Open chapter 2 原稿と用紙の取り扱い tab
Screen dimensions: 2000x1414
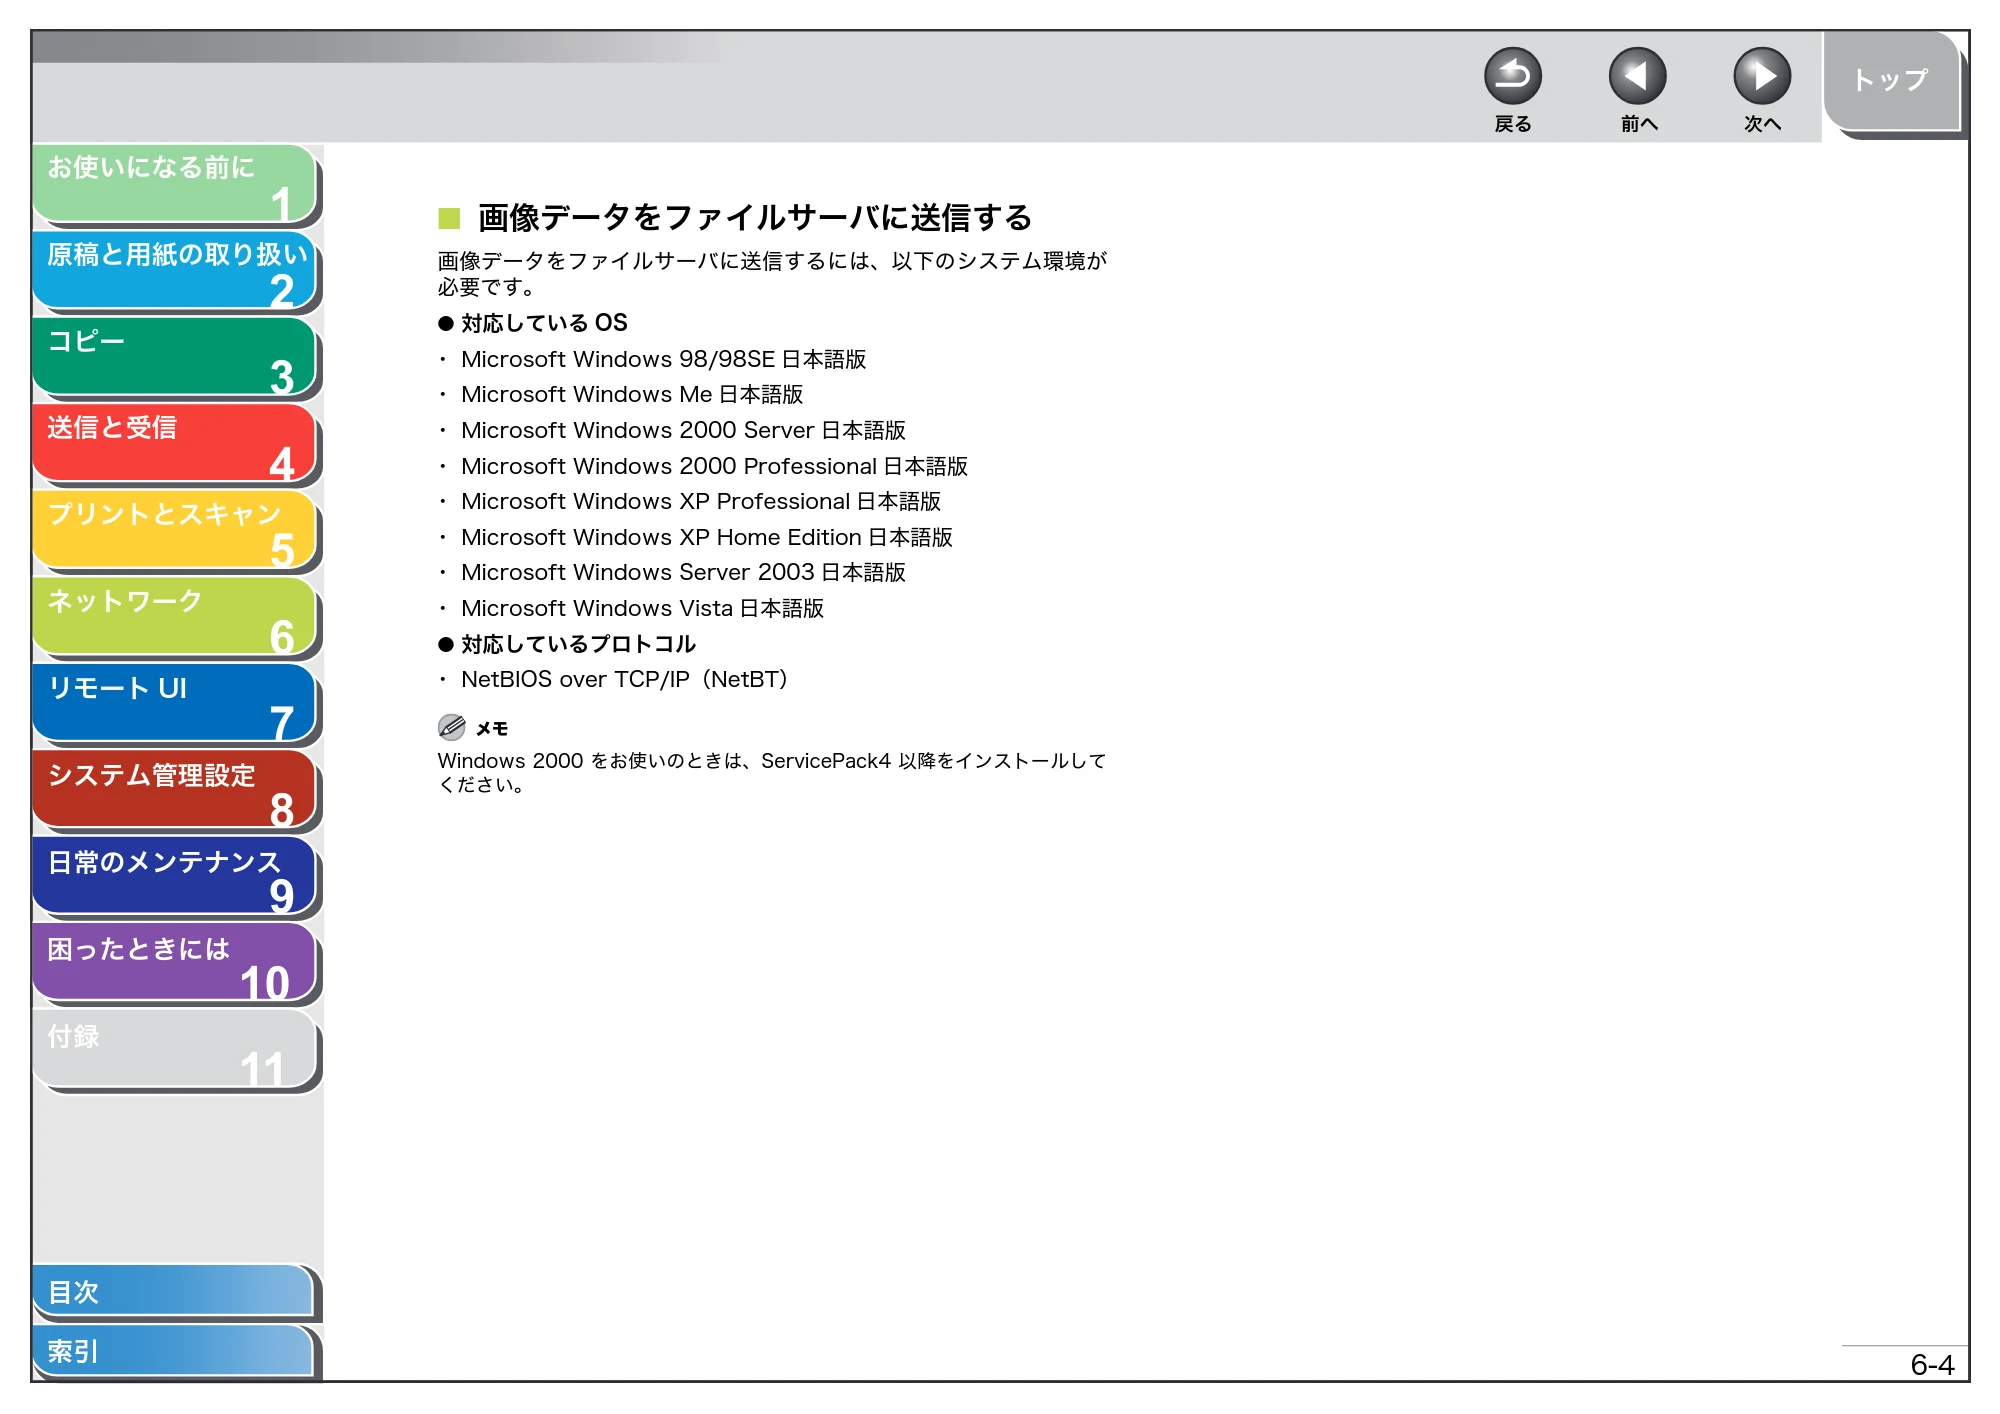(175, 270)
